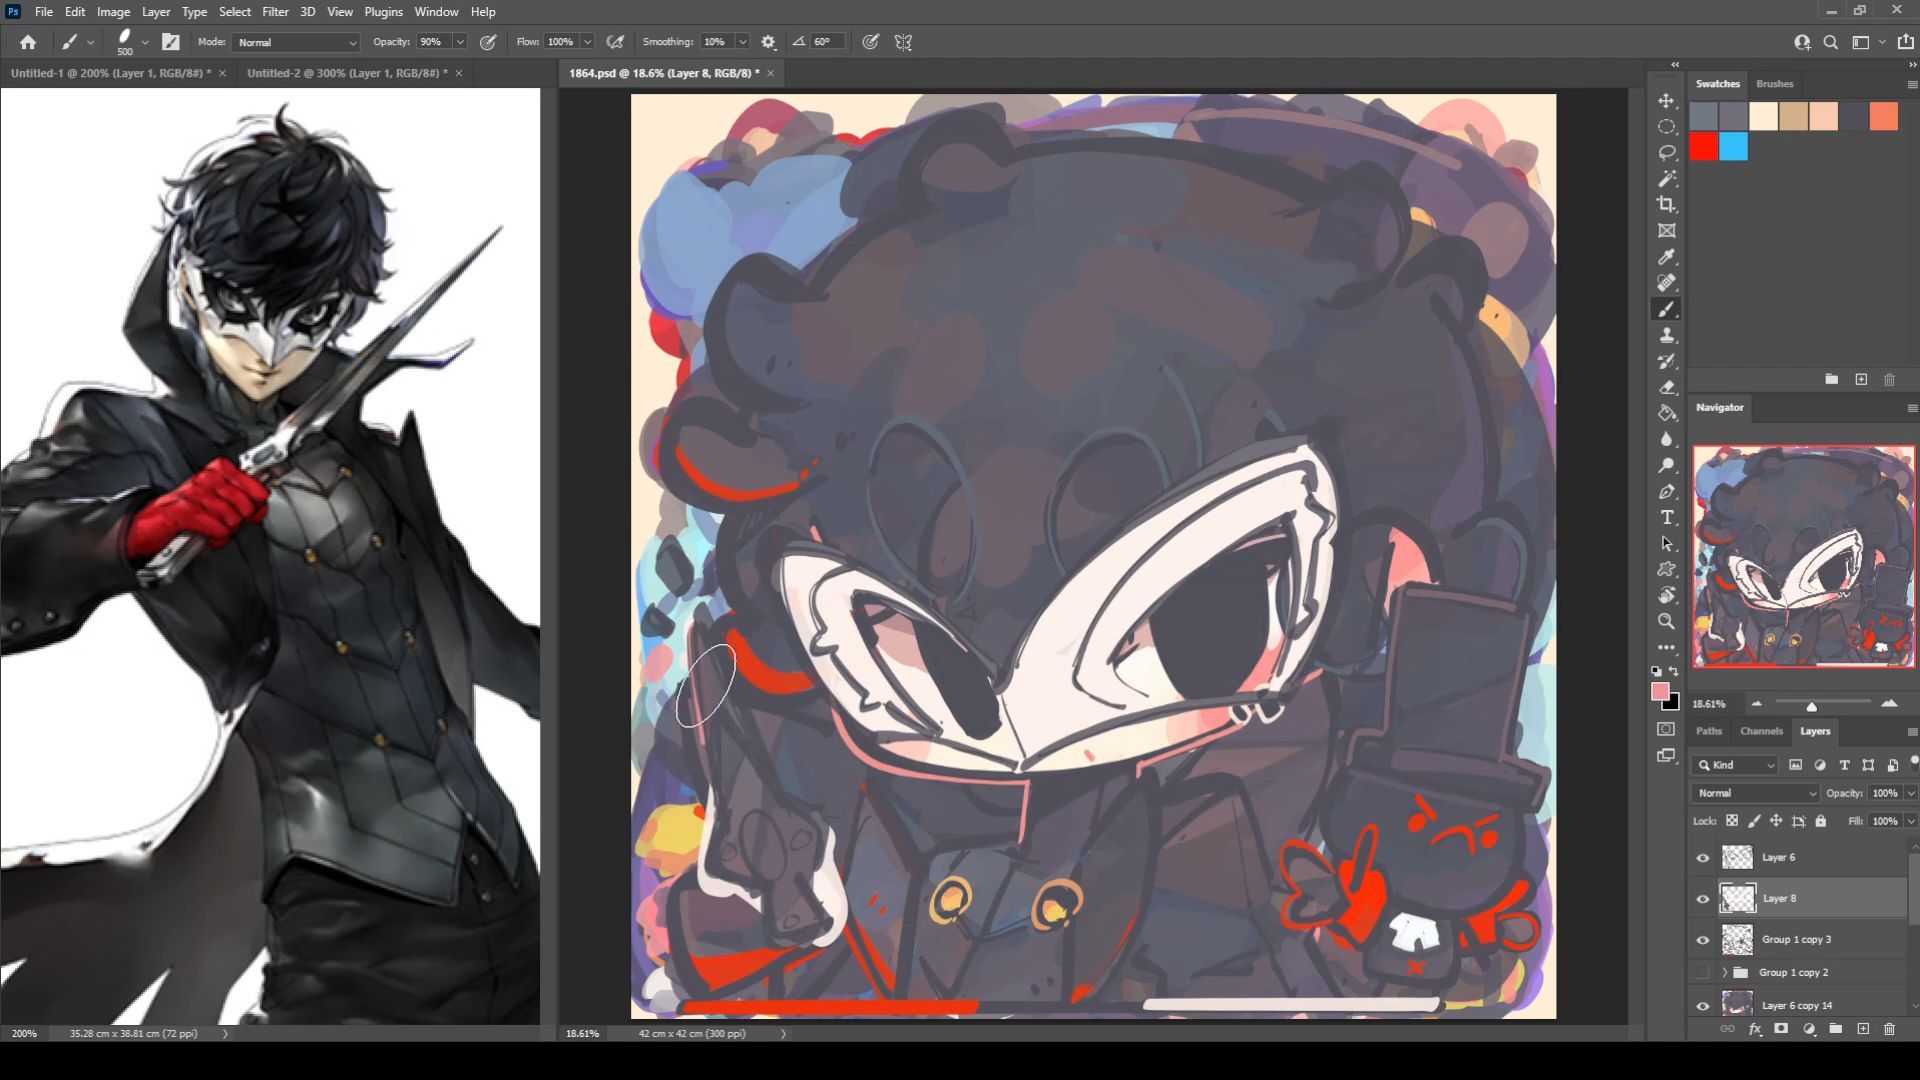Select the Dodge tool
The image size is (1920, 1080).
point(1666,465)
